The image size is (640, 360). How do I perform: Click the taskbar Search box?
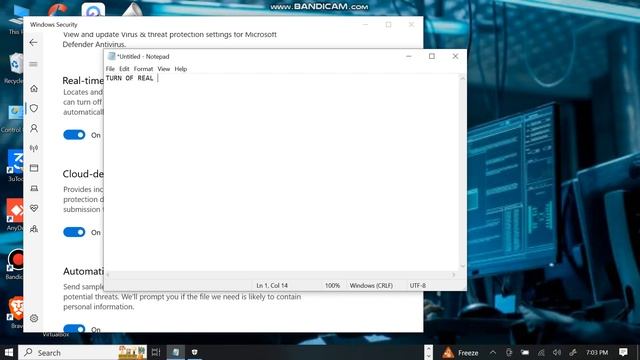83,352
